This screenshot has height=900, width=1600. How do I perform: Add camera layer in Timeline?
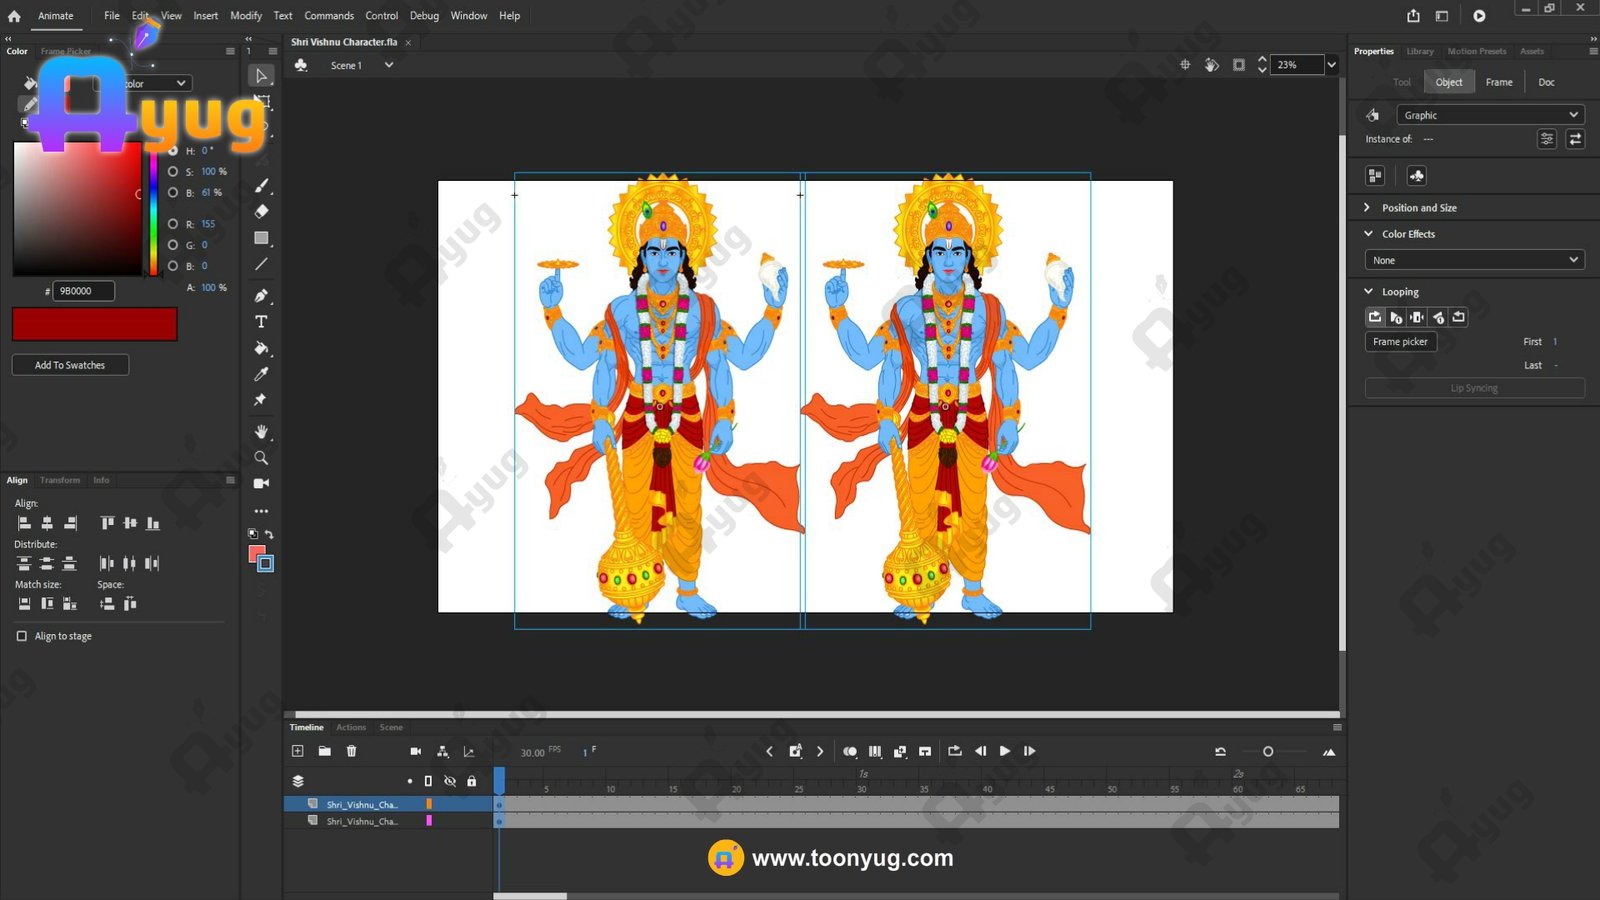click(x=416, y=751)
